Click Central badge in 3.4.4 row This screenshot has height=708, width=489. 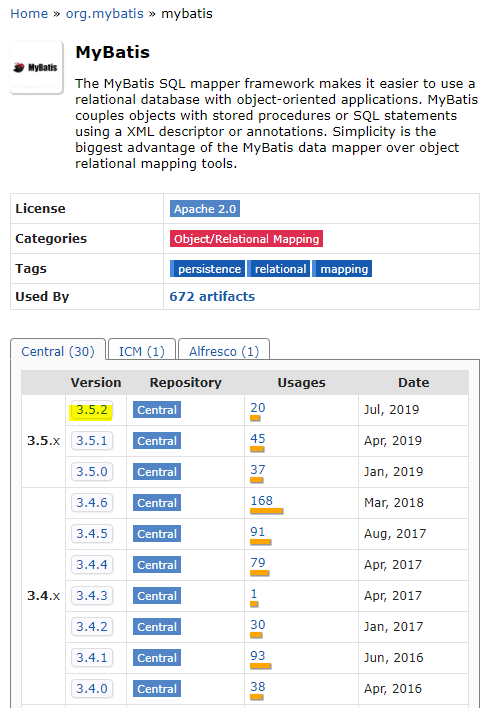157,565
